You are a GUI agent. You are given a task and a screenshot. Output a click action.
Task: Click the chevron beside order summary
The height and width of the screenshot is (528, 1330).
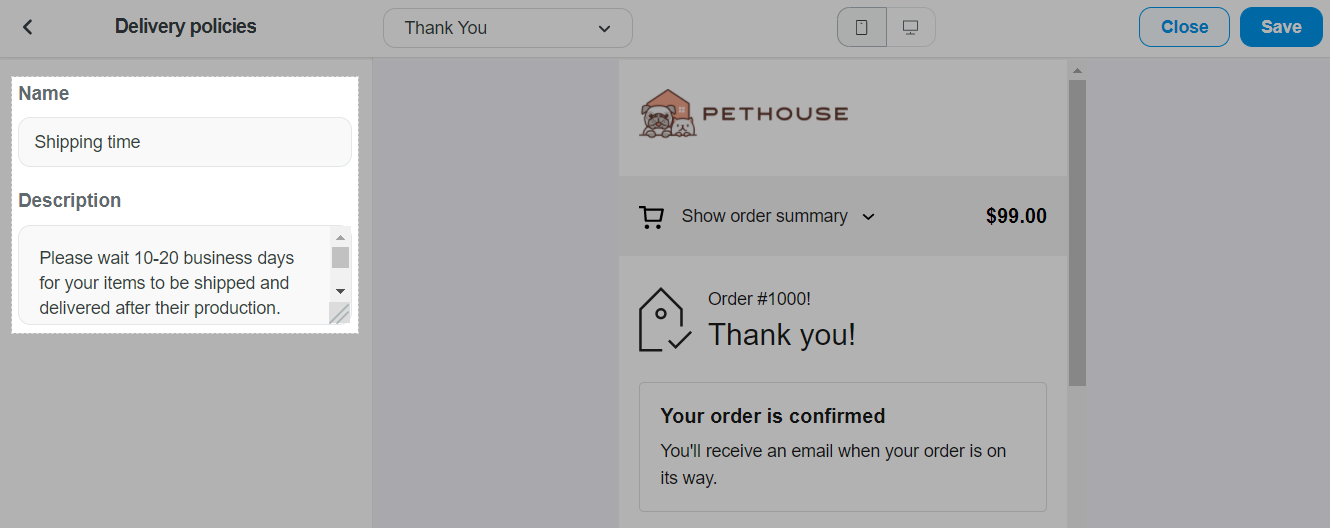coord(868,217)
